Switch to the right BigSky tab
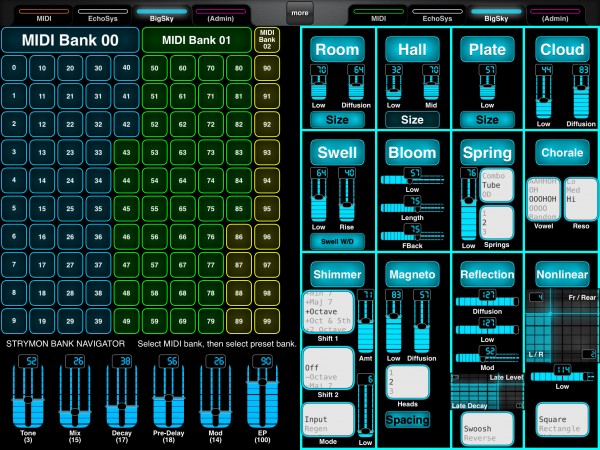600x450 pixels. coord(496,15)
